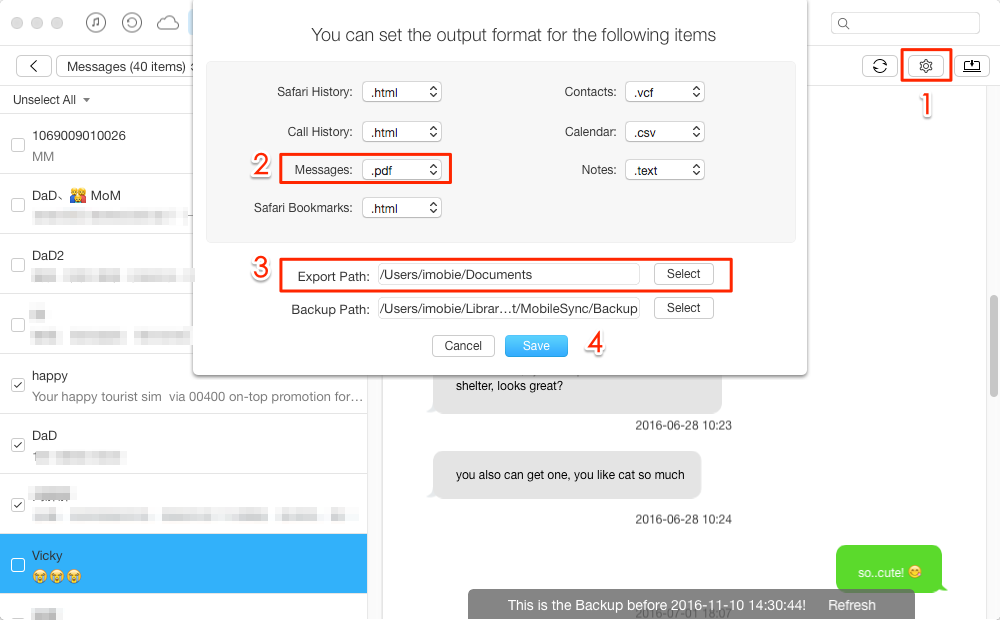
Task: Click the search magnifier field
Action: tap(905, 24)
